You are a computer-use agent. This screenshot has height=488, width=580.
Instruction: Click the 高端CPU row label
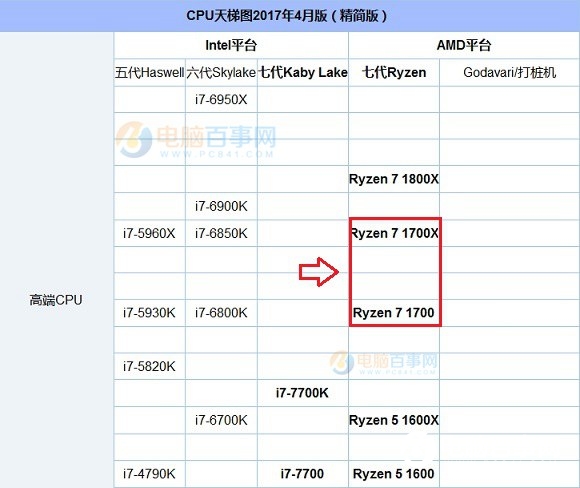[56, 300]
